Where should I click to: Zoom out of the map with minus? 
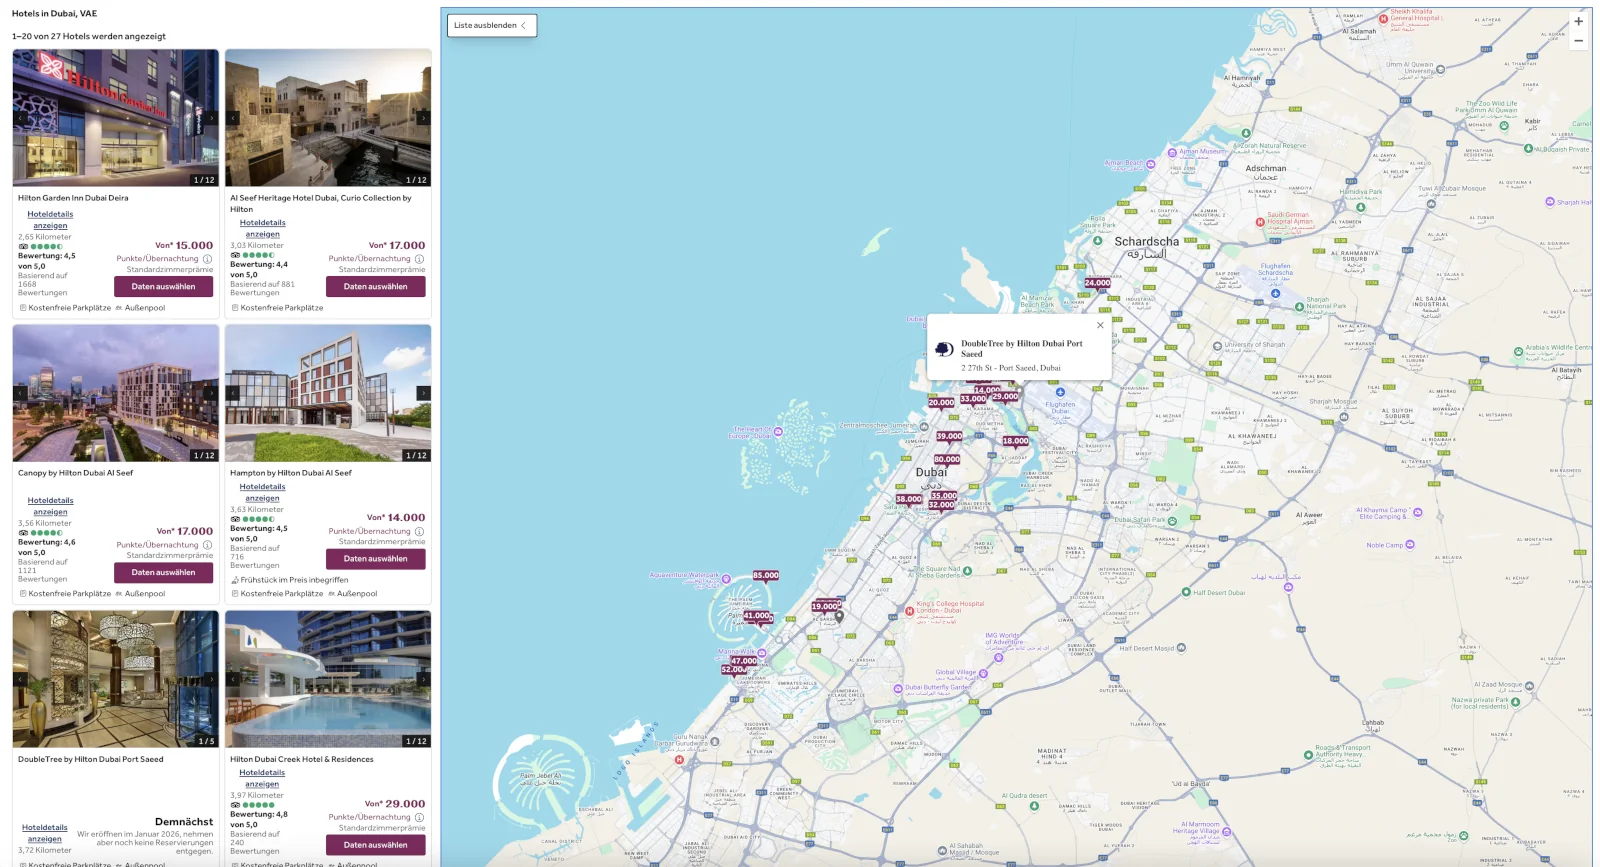point(1578,41)
